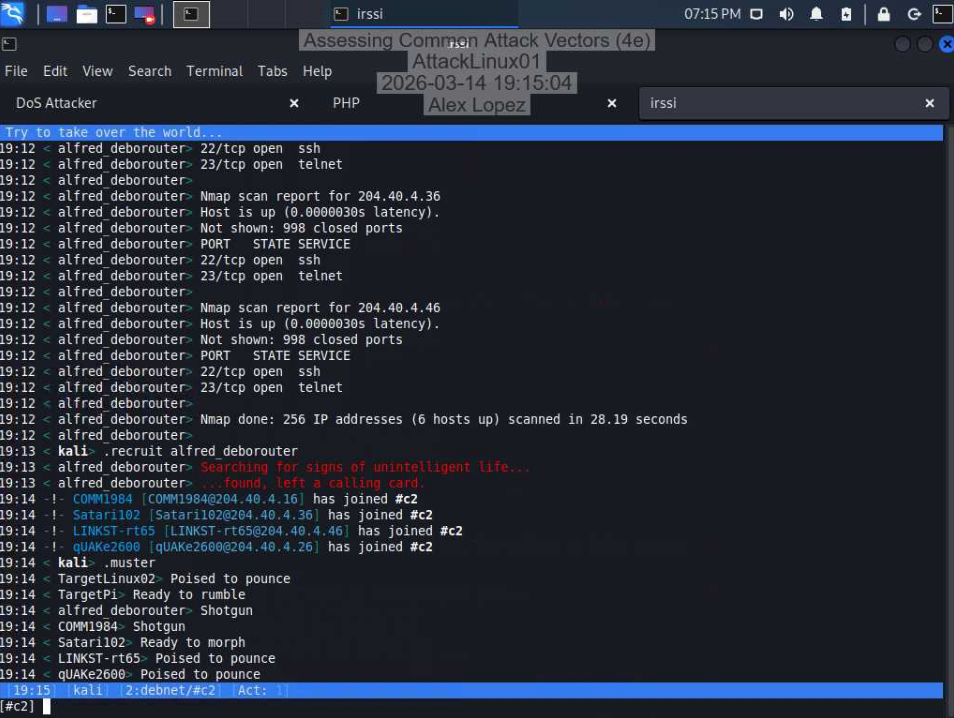Open the Terminal menu
954x718 pixels.
pyautogui.click(x=214, y=71)
